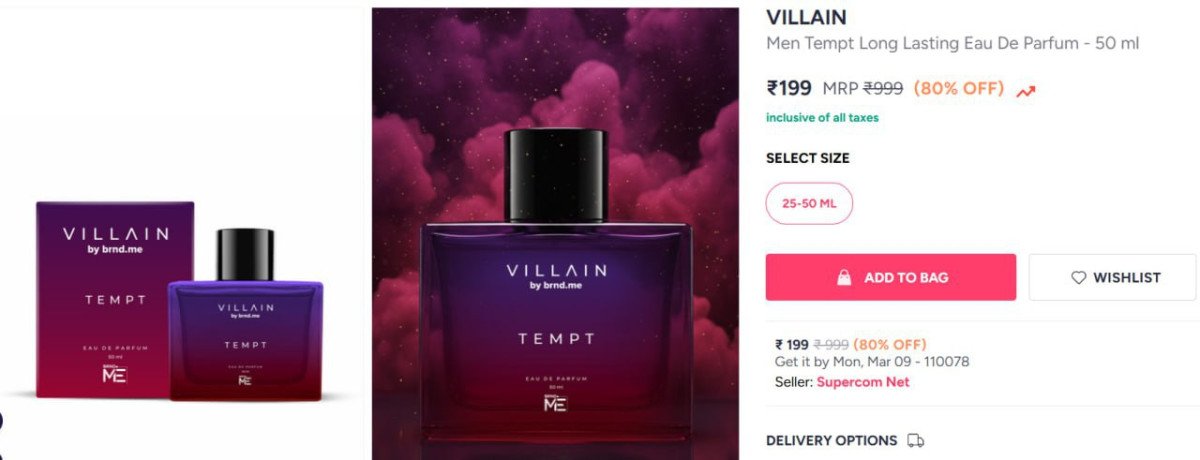Open the large Villain Tempt bottle image
This screenshot has height=460, width=1200.
[x=555, y=234]
